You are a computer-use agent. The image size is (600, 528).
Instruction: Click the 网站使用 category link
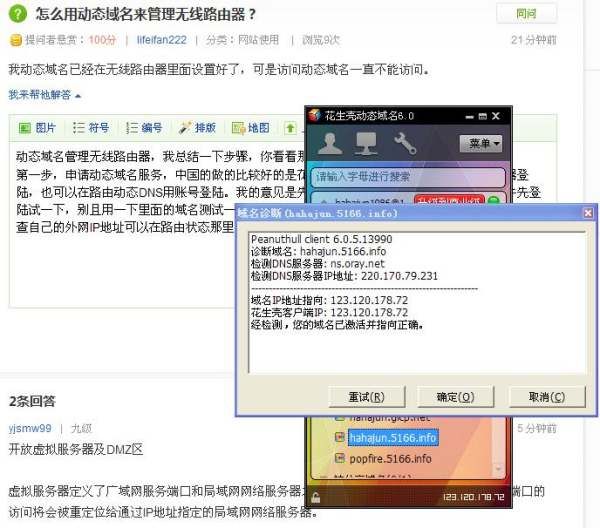click(x=259, y=40)
